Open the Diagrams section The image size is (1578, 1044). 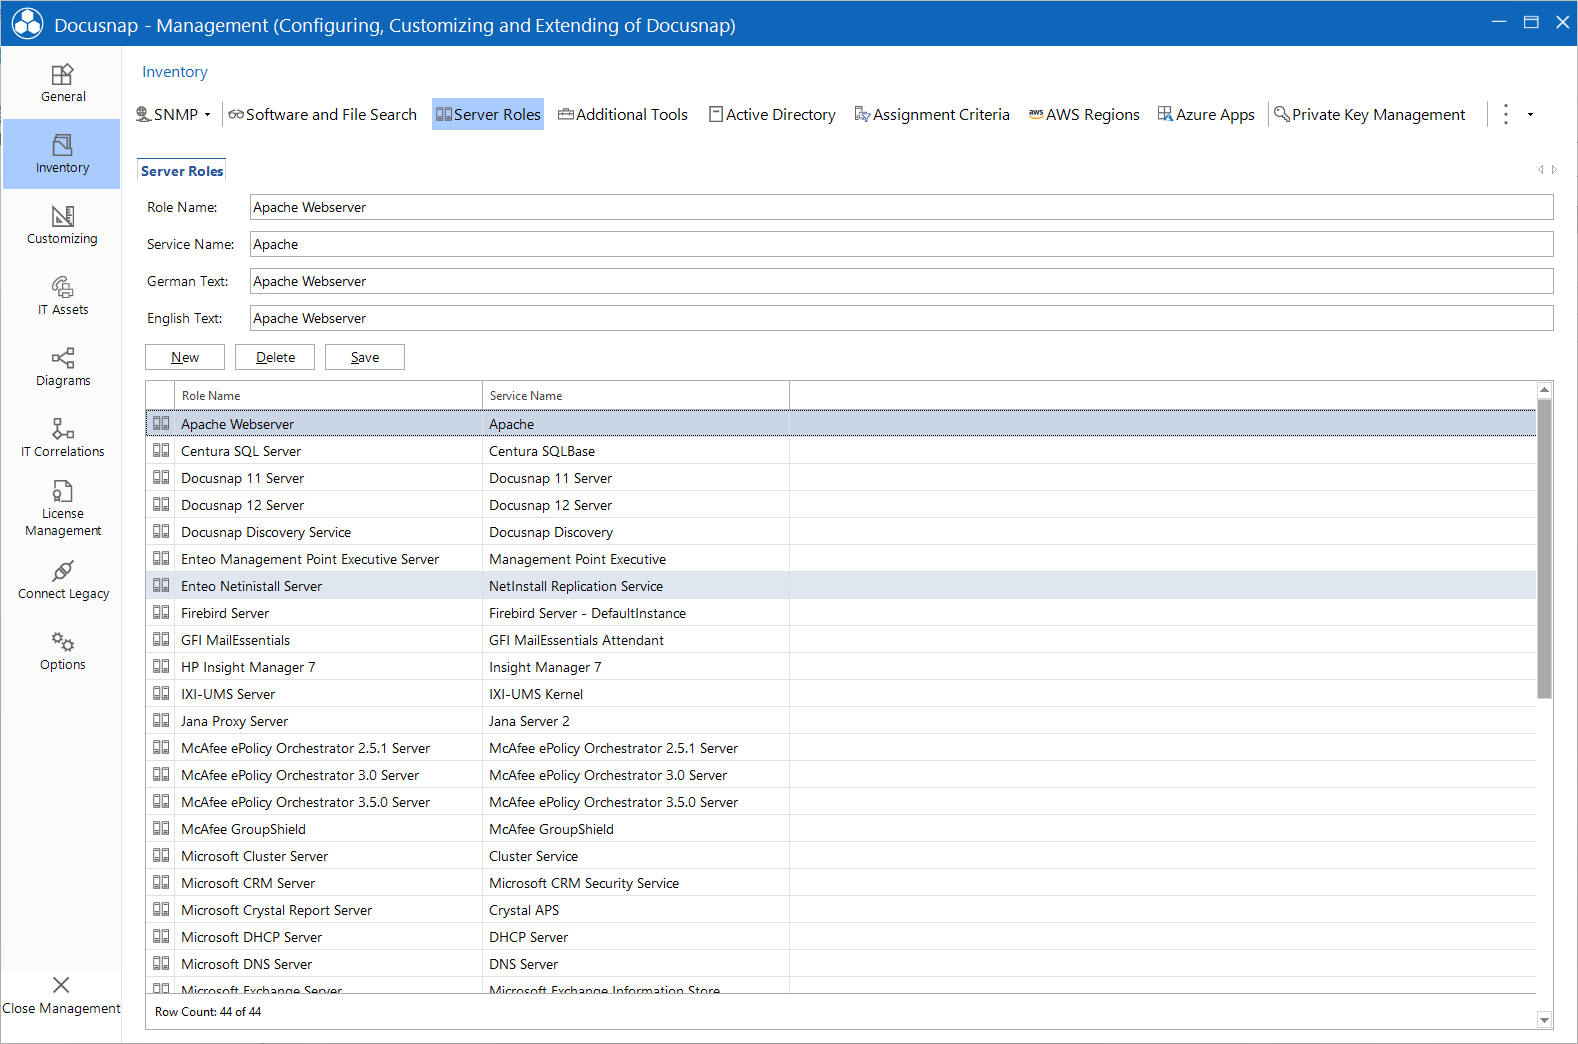[62, 367]
